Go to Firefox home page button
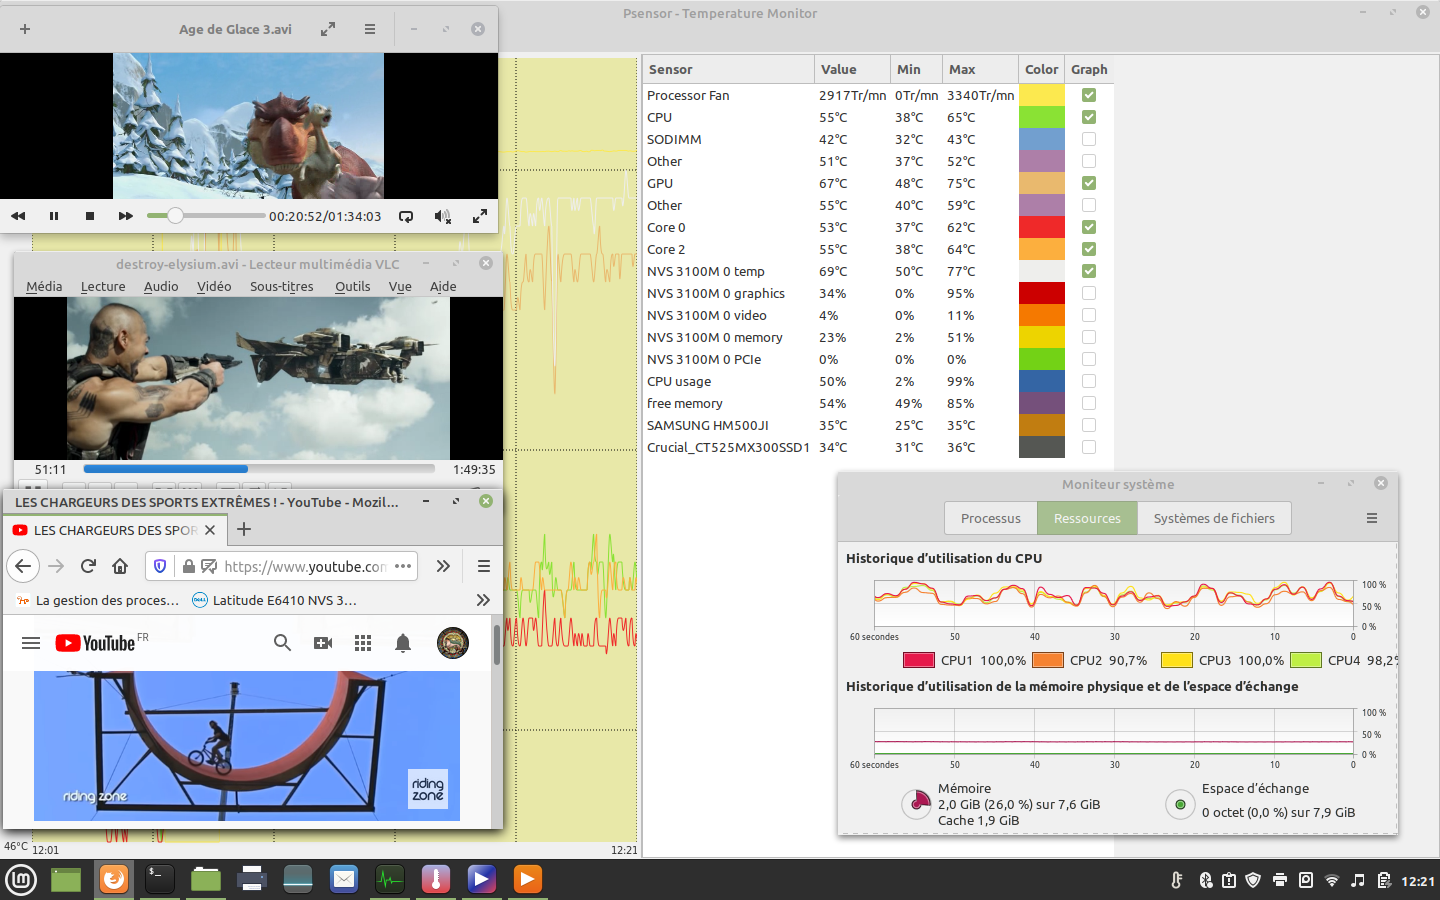Image resolution: width=1440 pixels, height=900 pixels. coord(120,566)
